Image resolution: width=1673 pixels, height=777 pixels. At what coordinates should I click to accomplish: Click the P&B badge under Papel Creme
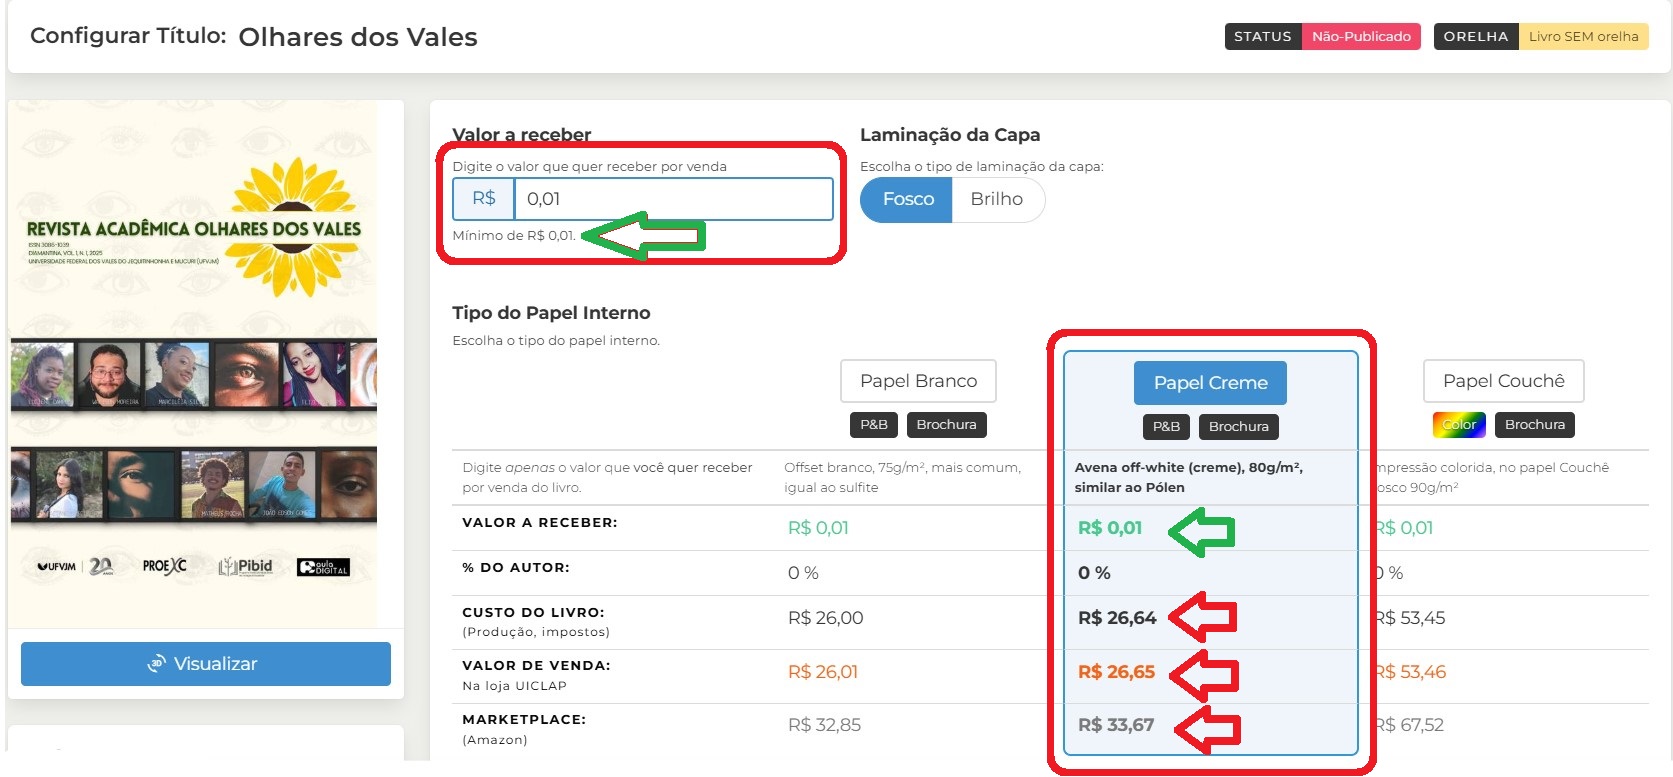(1166, 427)
